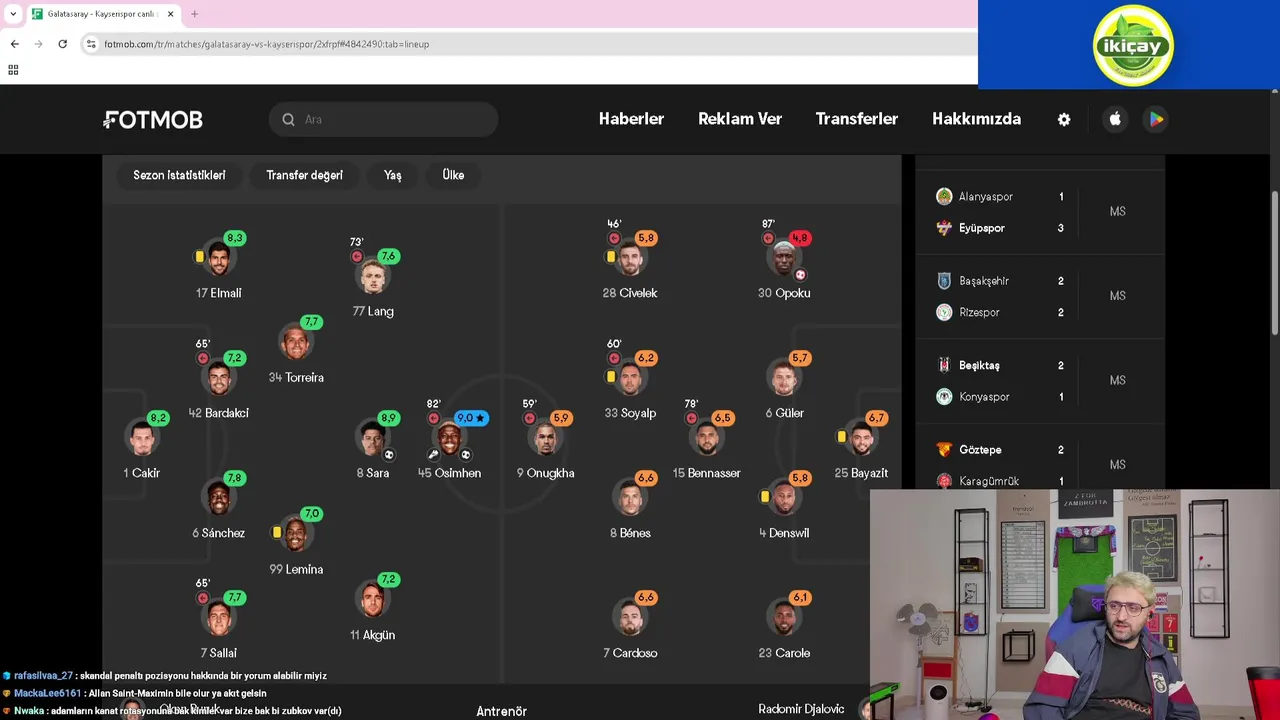
Task: Open the Google Play store icon
Action: pos(1156,119)
